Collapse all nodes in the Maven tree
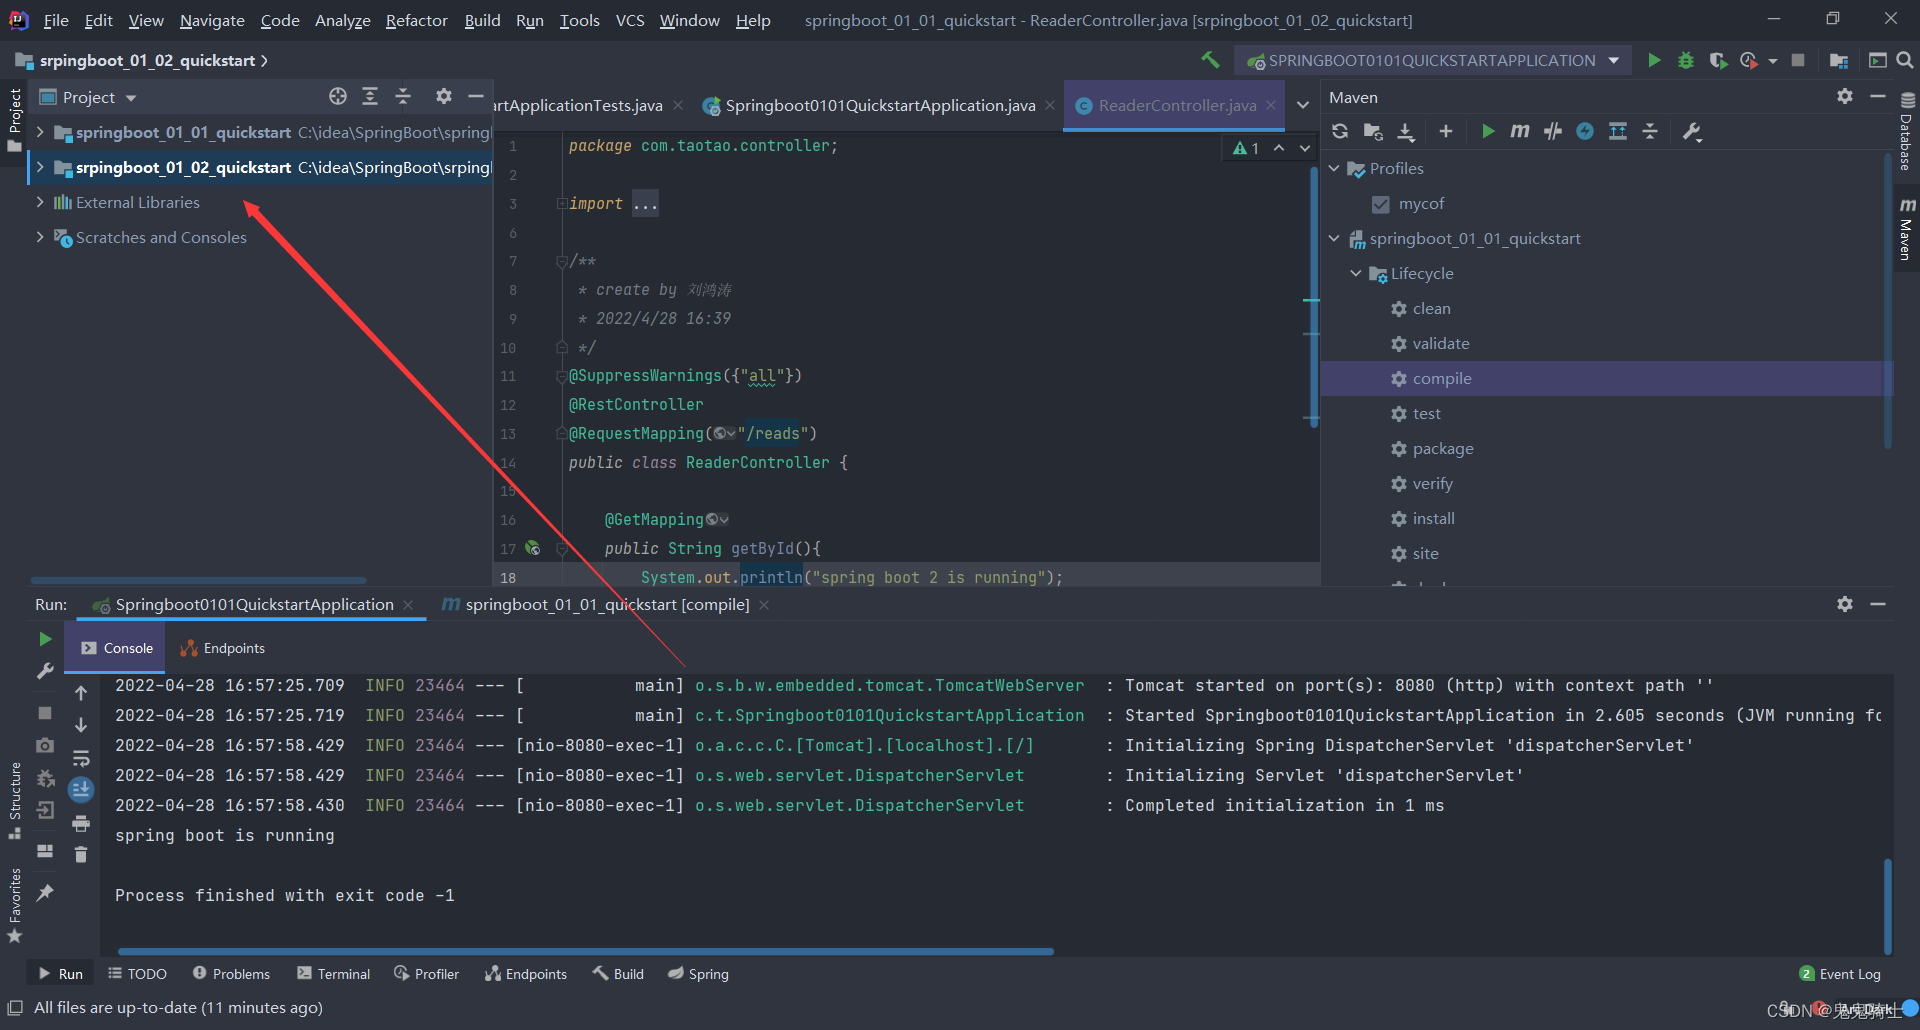The width and height of the screenshot is (1920, 1030). pos(1650,131)
